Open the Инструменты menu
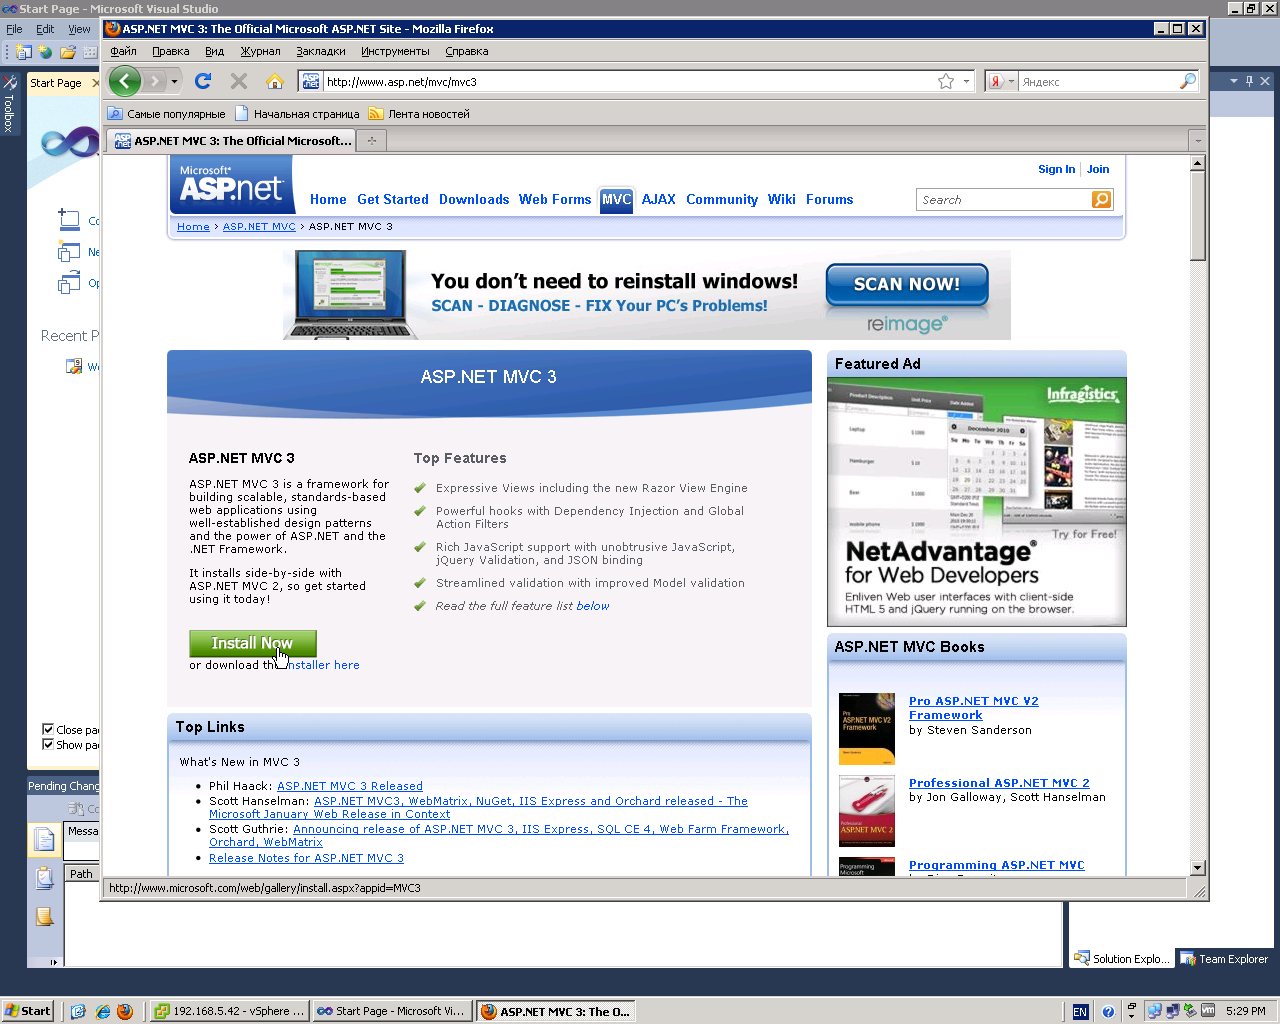The image size is (1280, 1024). pos(395,51)
